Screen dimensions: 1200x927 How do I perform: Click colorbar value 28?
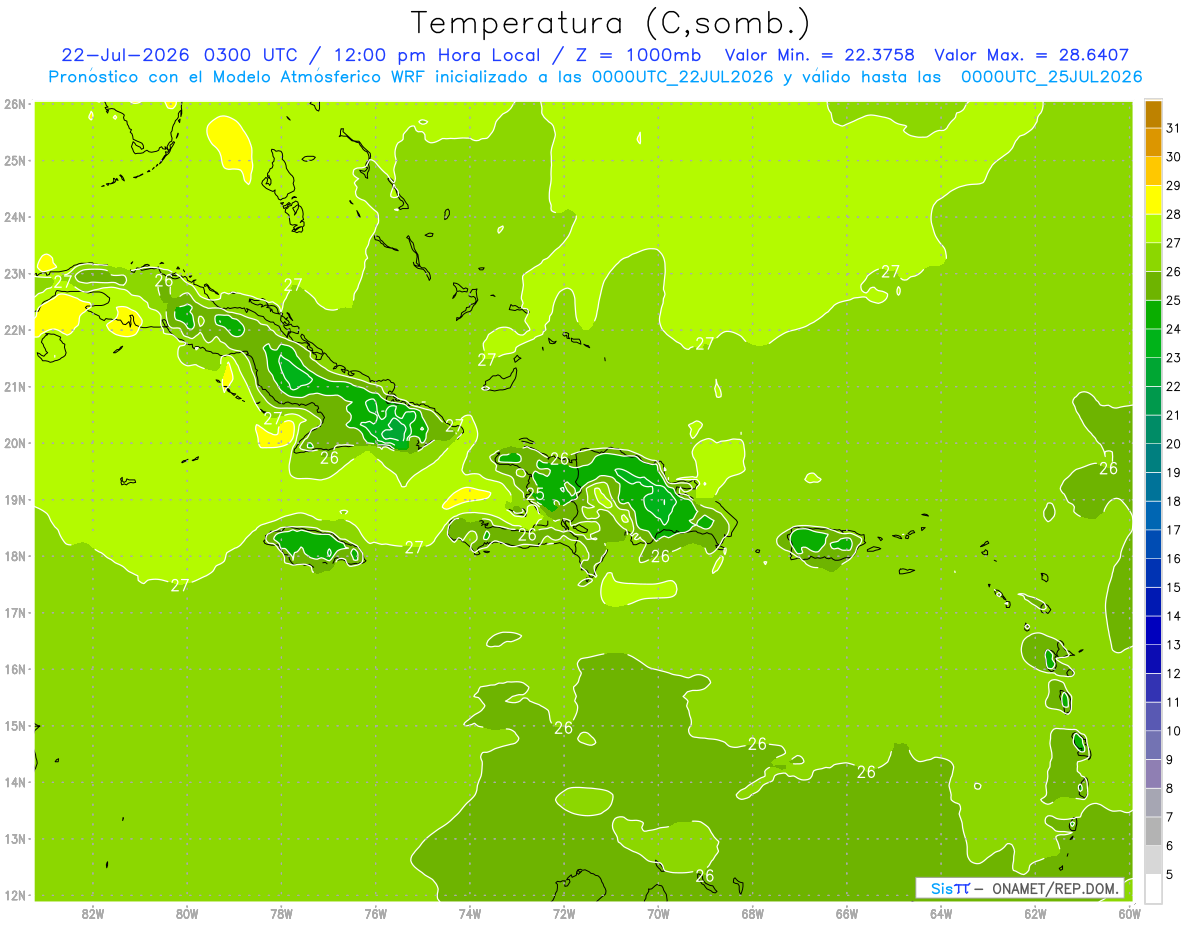(1173, 214)
